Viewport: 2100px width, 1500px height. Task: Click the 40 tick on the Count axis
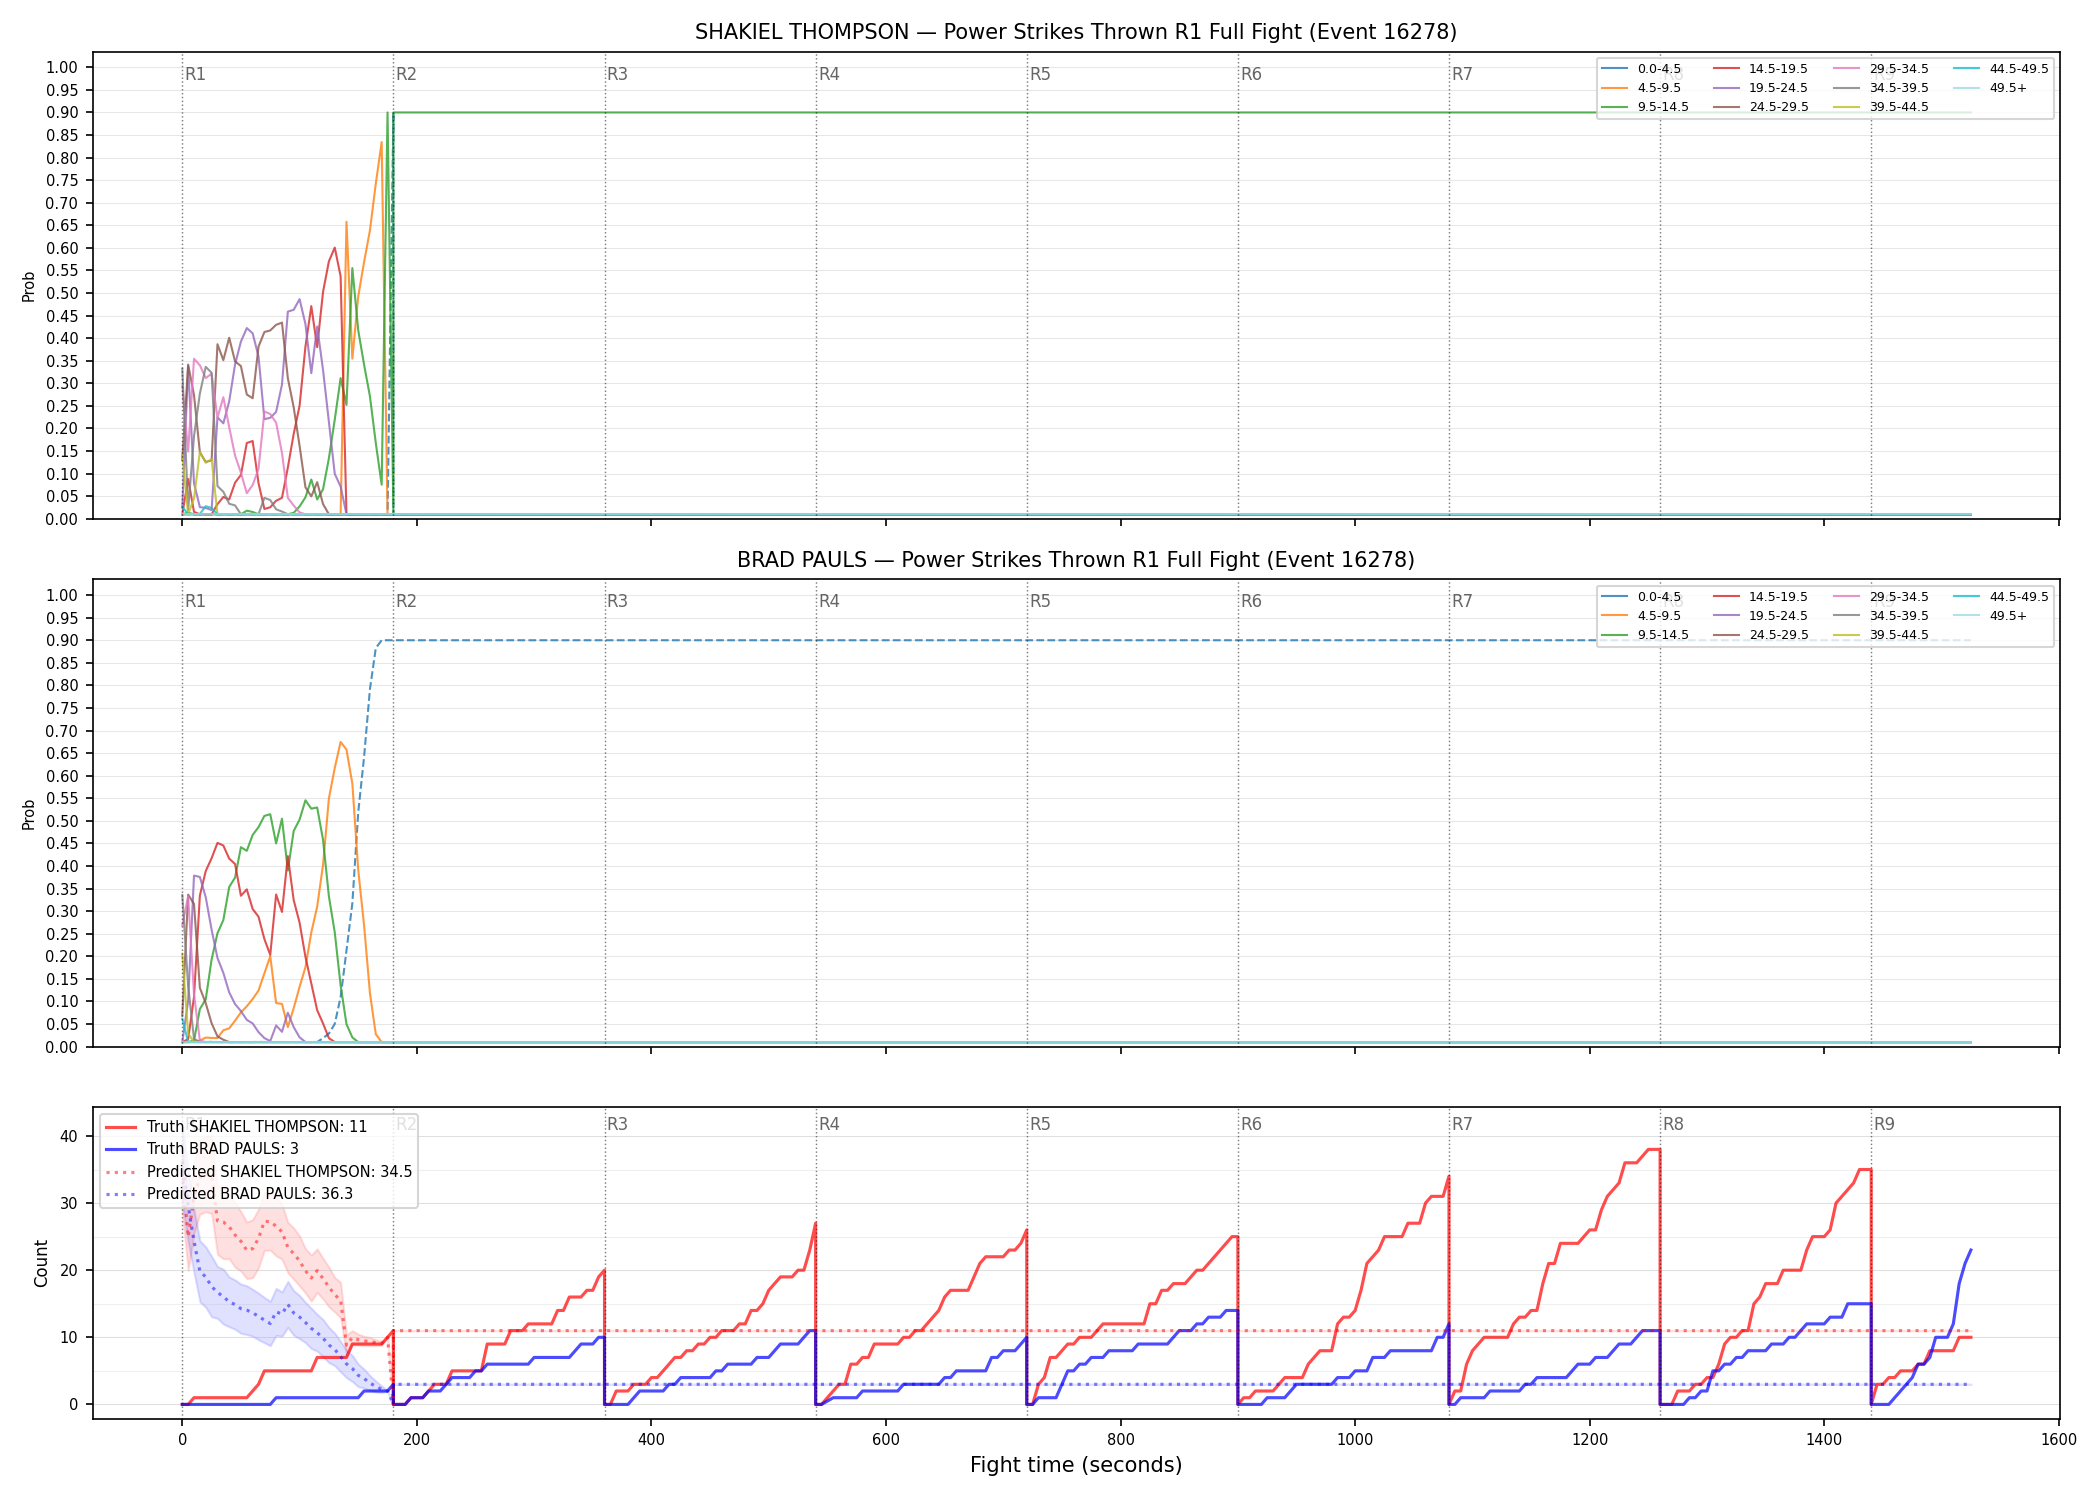(x=69, y=1136)
